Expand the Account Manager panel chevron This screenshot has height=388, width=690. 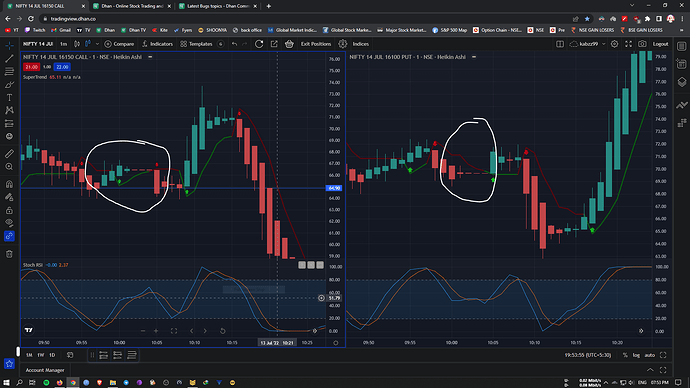pos(650,370)
